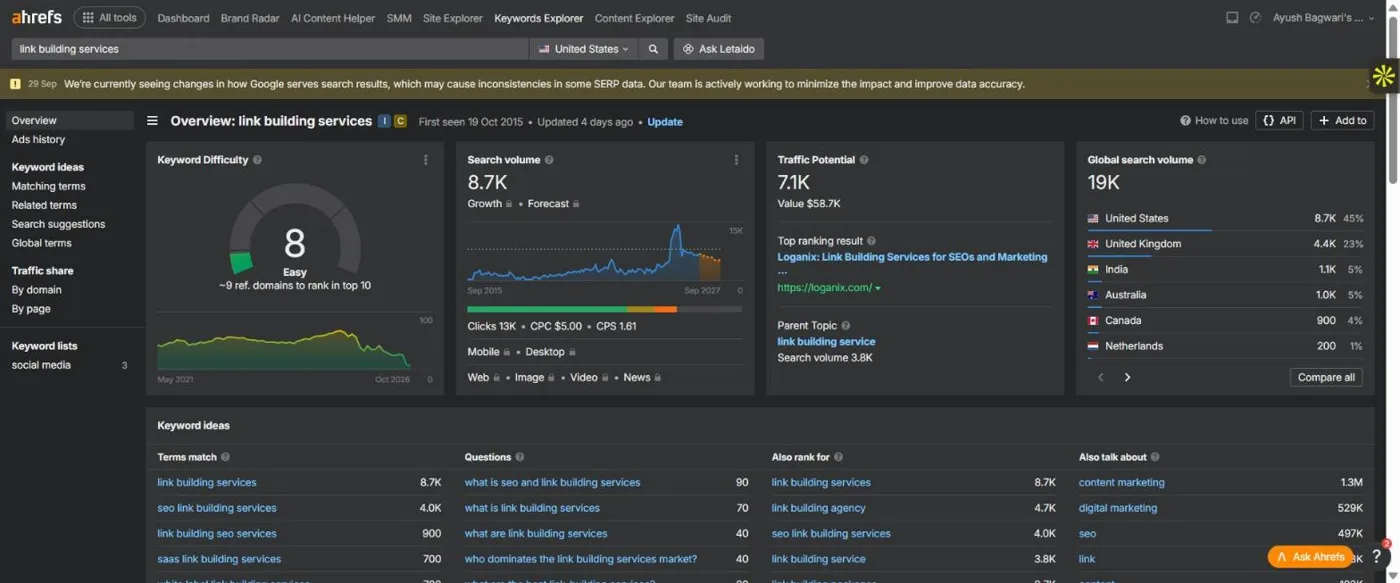
Task: Open Matching terms in sidebar
Action: pos(48,186)
